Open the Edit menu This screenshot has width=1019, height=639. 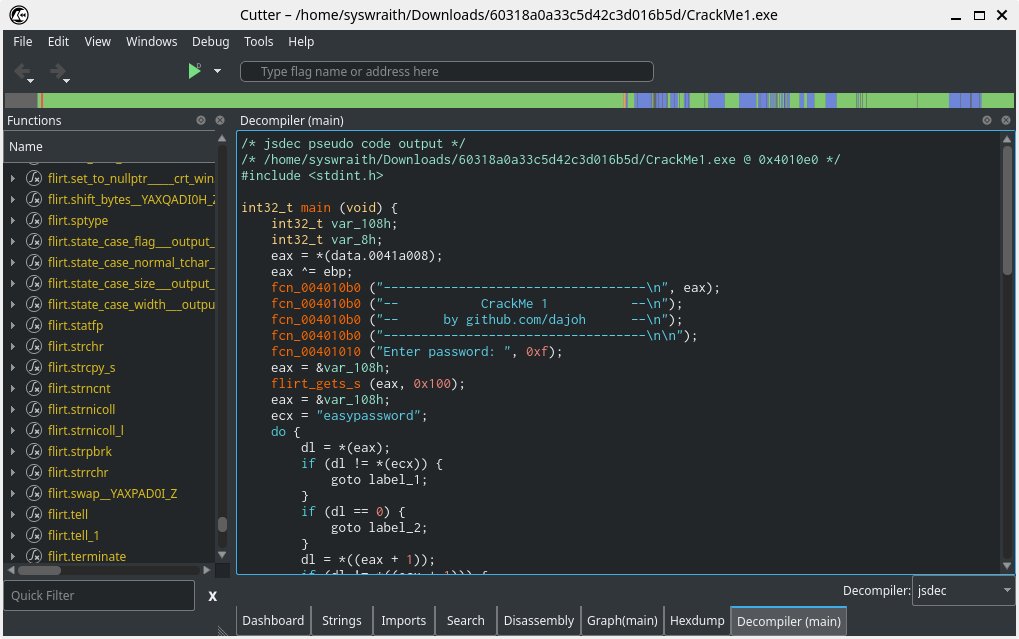coord(58,42)
